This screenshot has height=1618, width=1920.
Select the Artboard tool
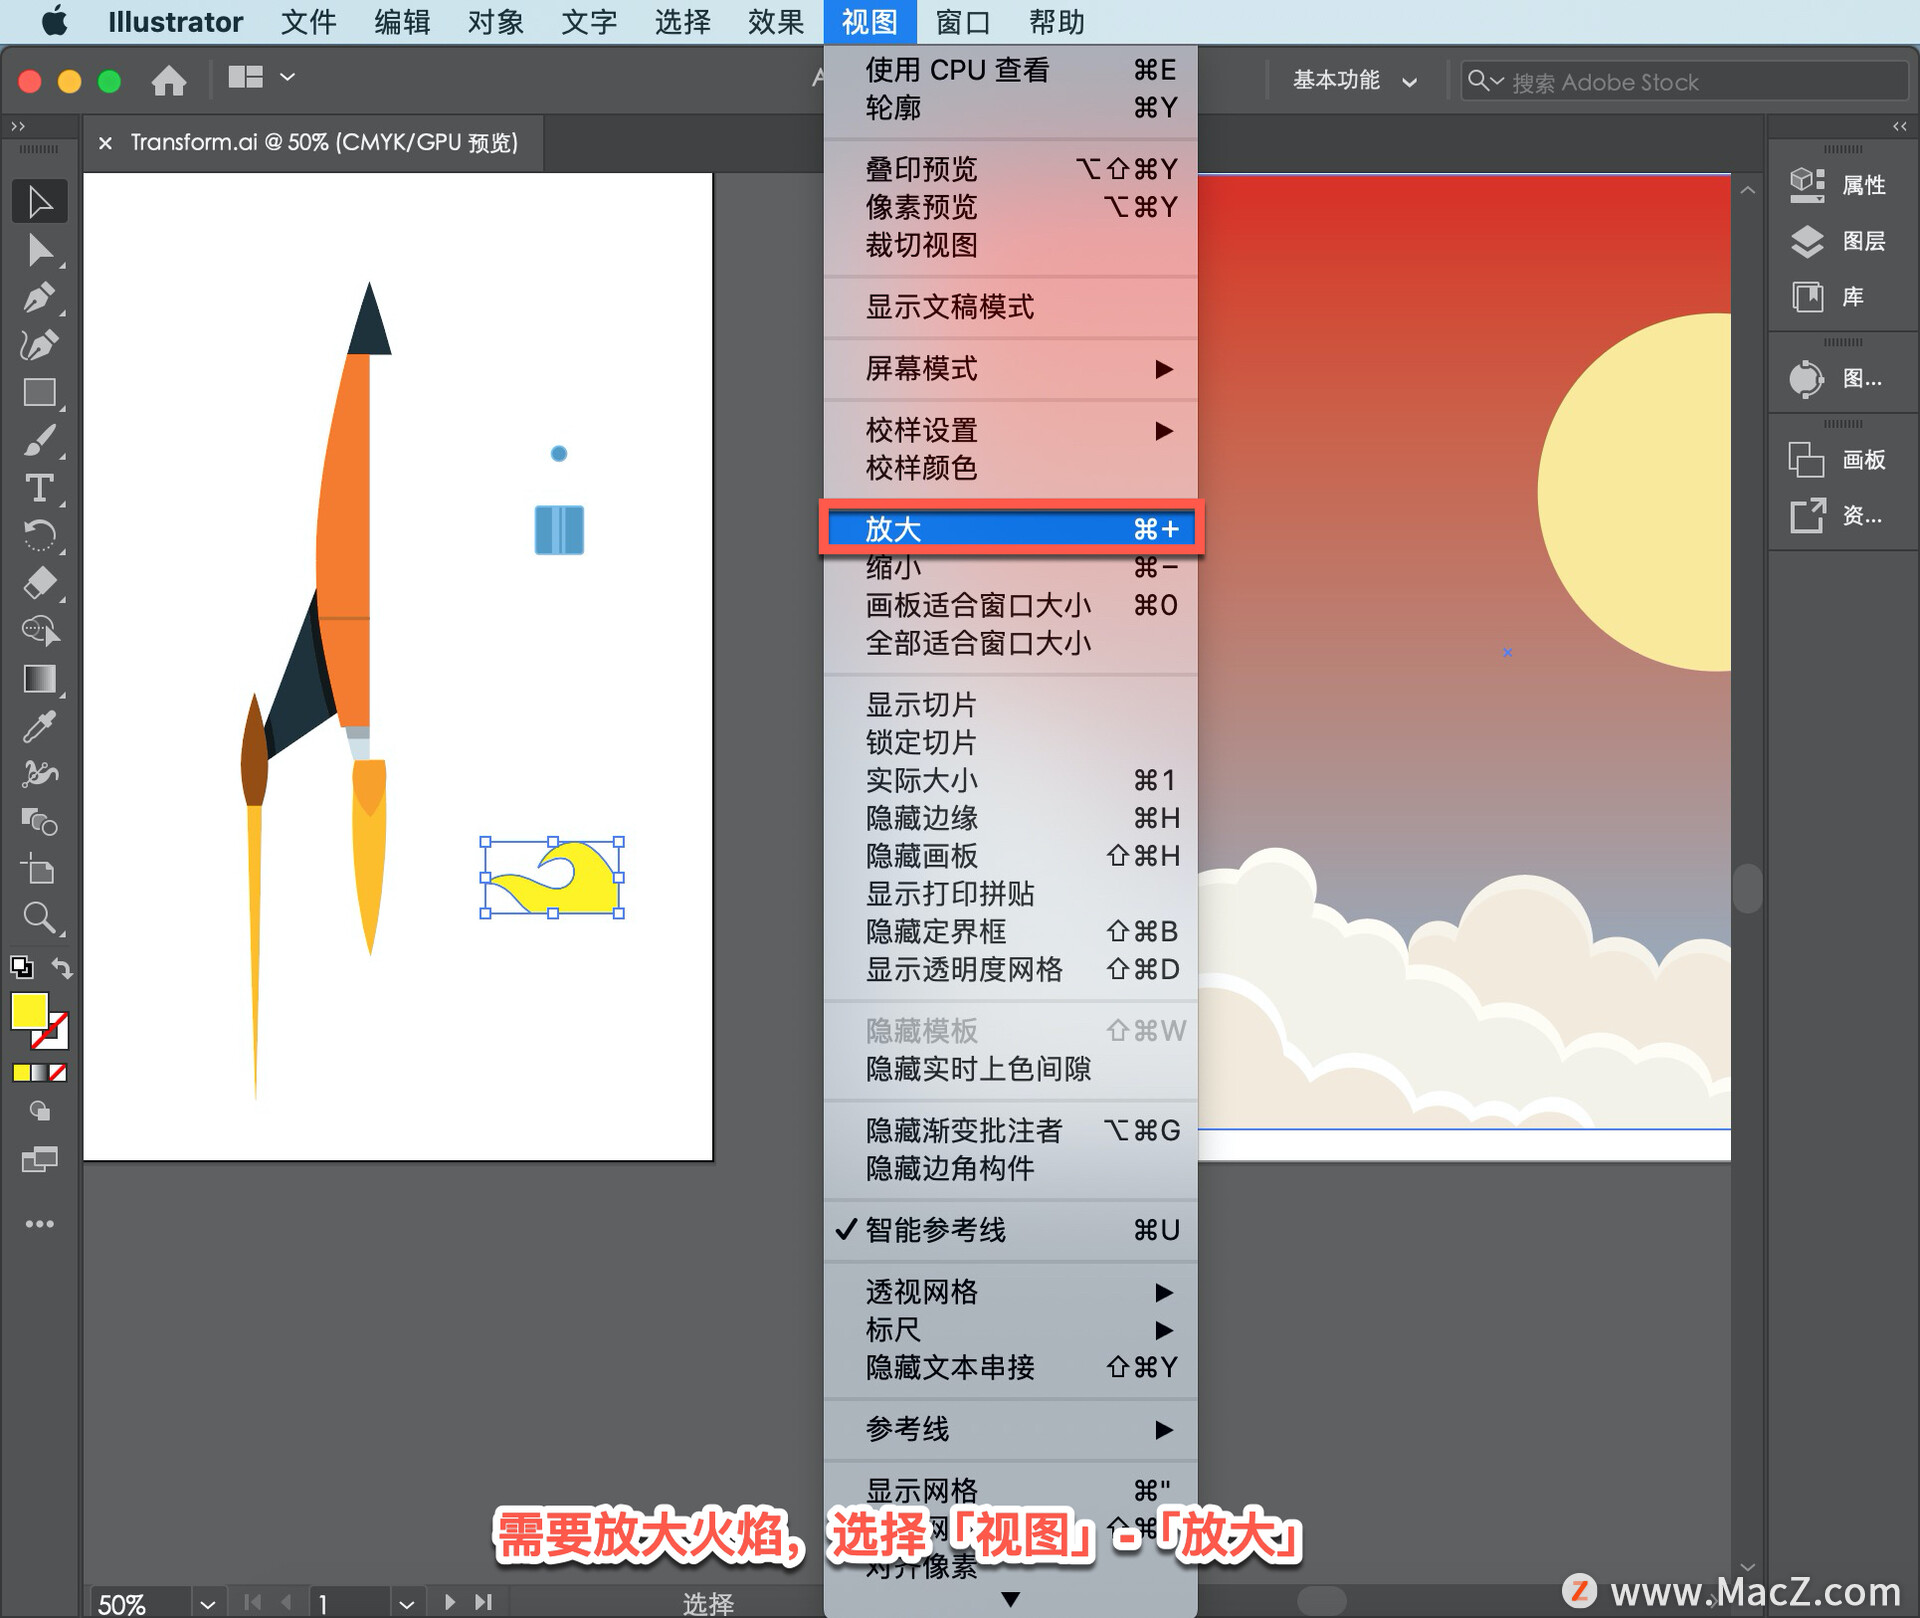[40, 869]
